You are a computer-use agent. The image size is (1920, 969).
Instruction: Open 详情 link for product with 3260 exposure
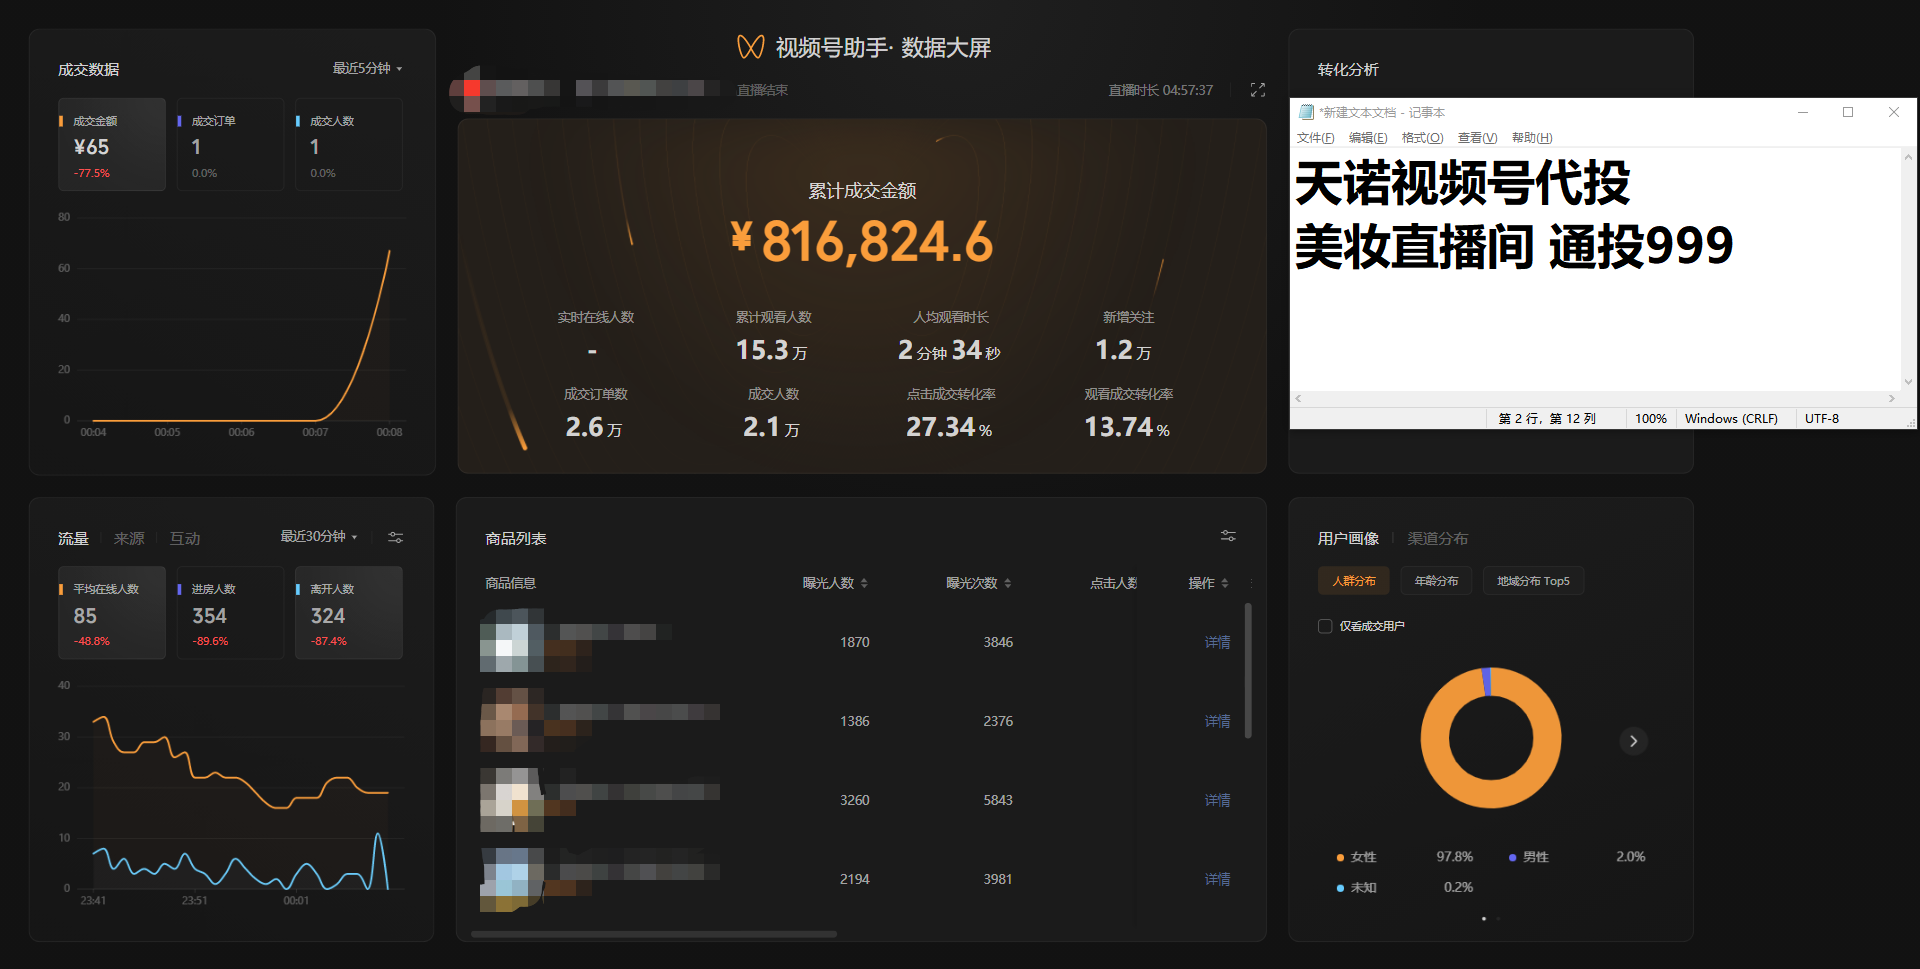1217,800
